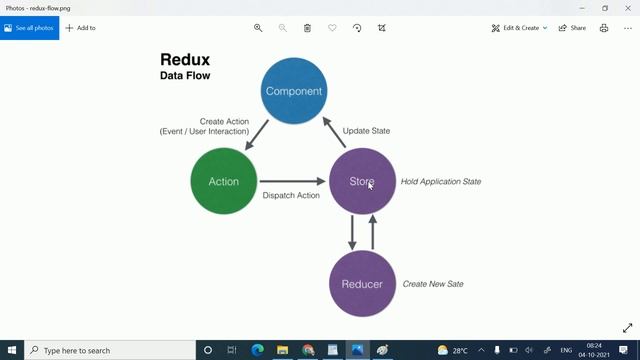Image resolution: width=640 pixels, height=360 pixels.
Task: Click the purple Store circle
Action: 362,181
